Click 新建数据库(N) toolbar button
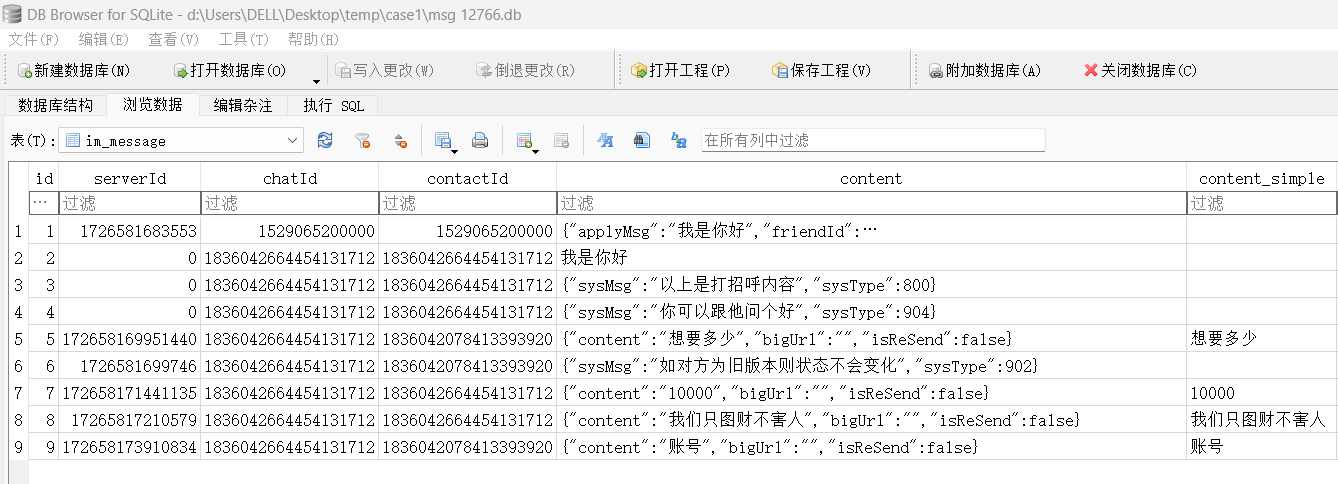Viewport: 1338px width, 484px height. (74, 71)
